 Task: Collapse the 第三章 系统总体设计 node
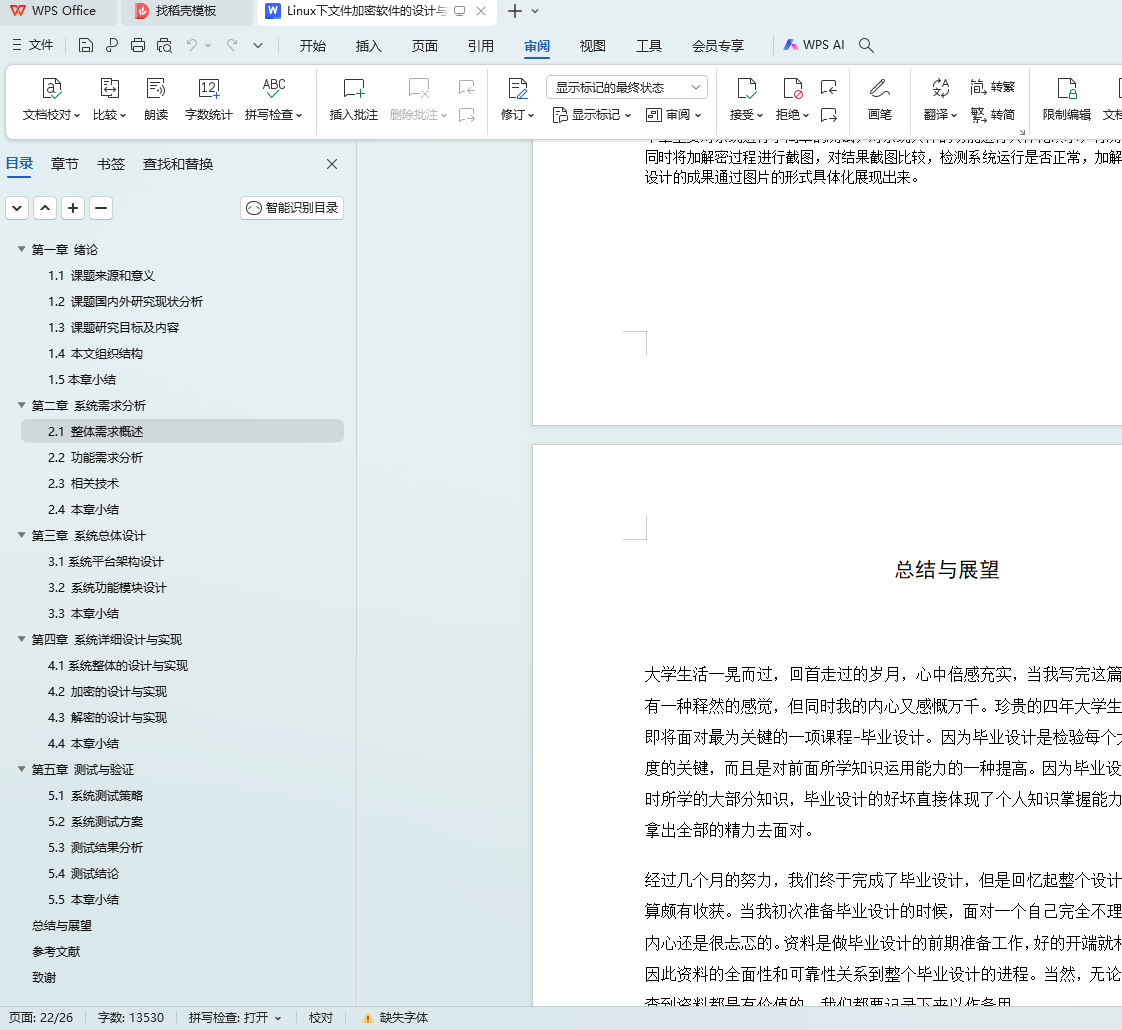pyautogui.click(x=21, y=535)
